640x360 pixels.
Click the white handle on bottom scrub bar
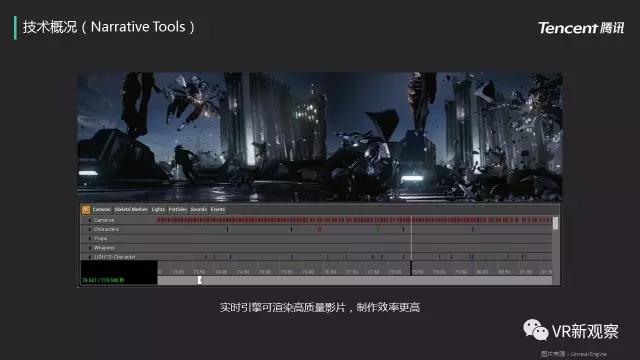(x=200, y=280)
